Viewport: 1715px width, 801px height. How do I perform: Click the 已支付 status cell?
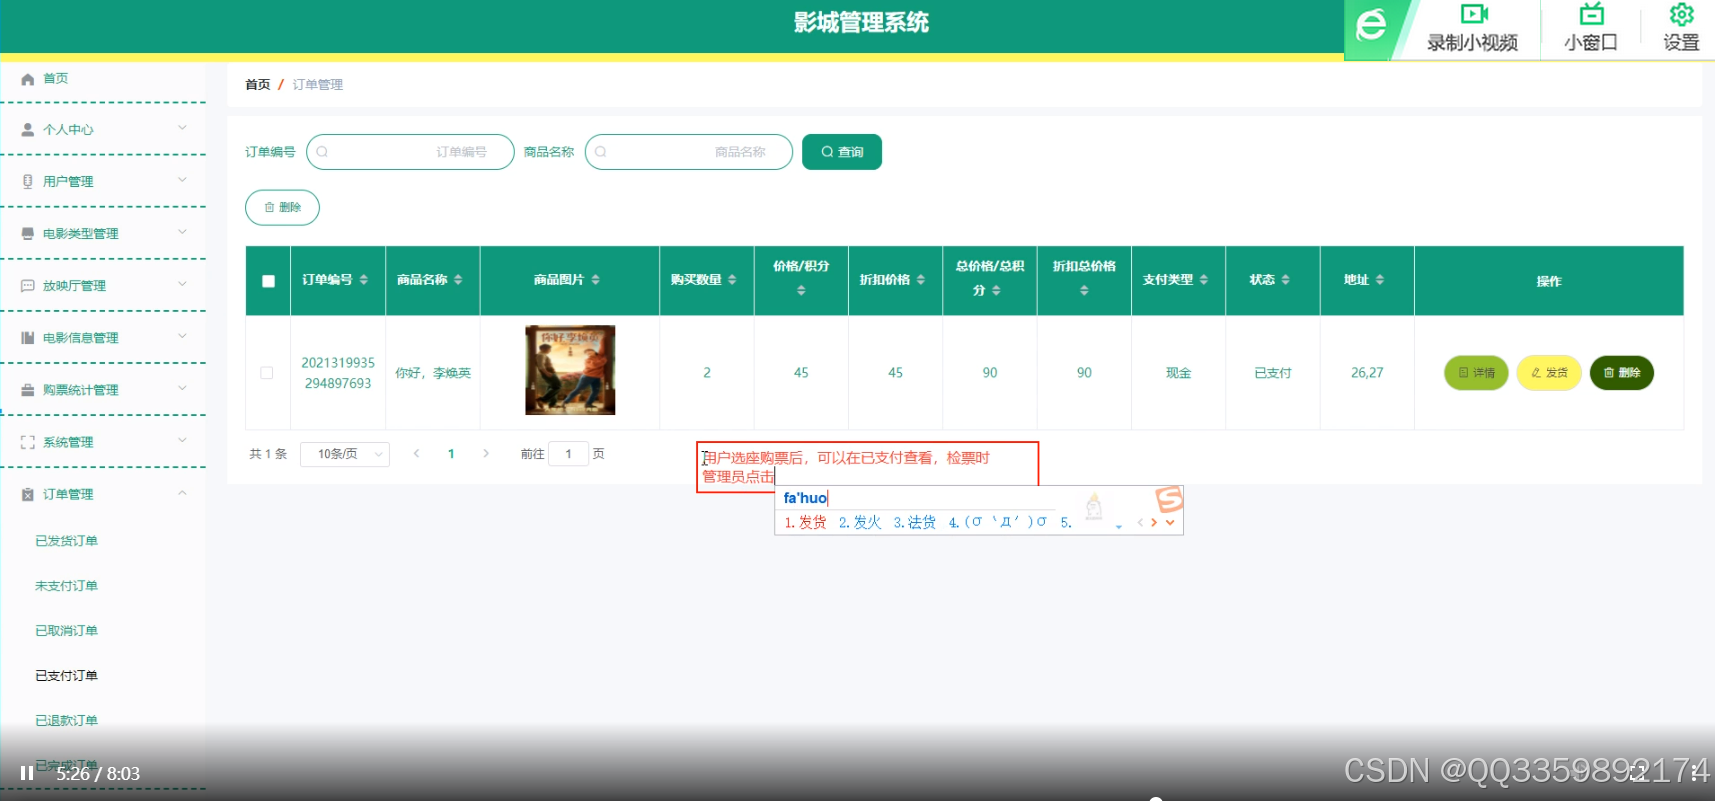1273,373
